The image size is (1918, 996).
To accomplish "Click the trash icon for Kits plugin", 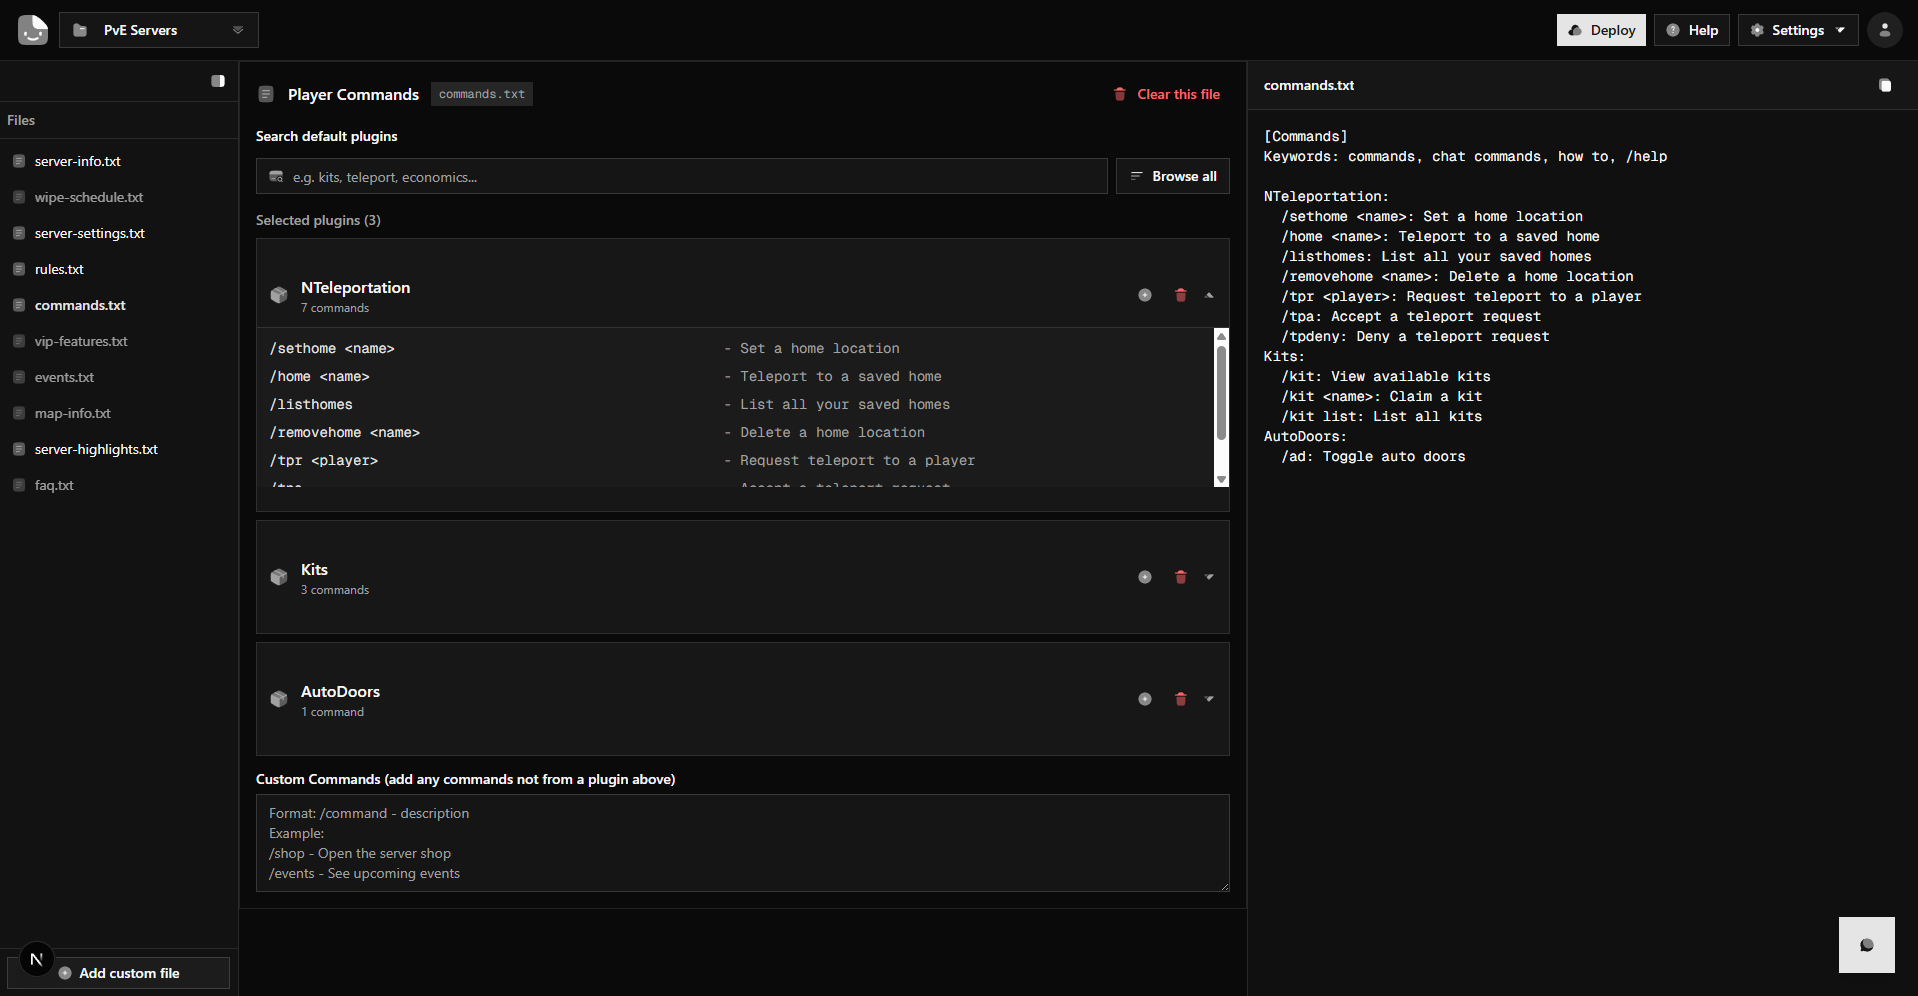I will pyautogui.click(x=1180, y=577).
